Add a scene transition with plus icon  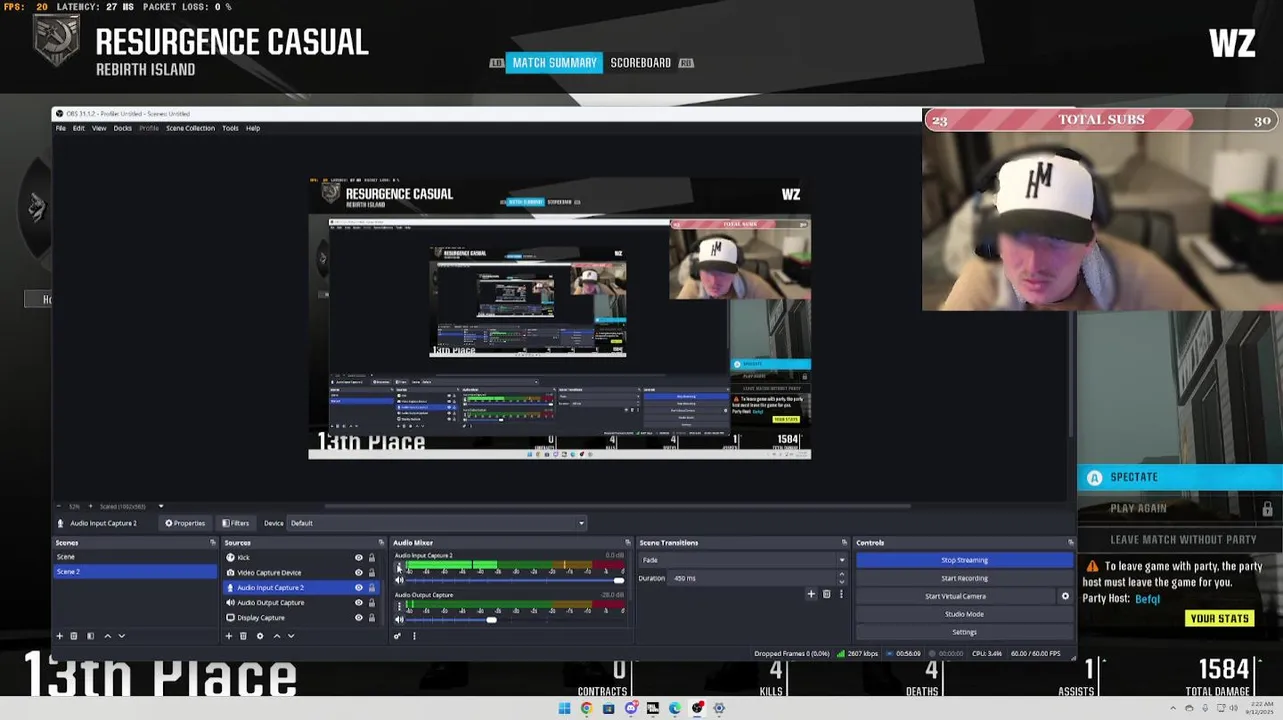pos(811,594)
